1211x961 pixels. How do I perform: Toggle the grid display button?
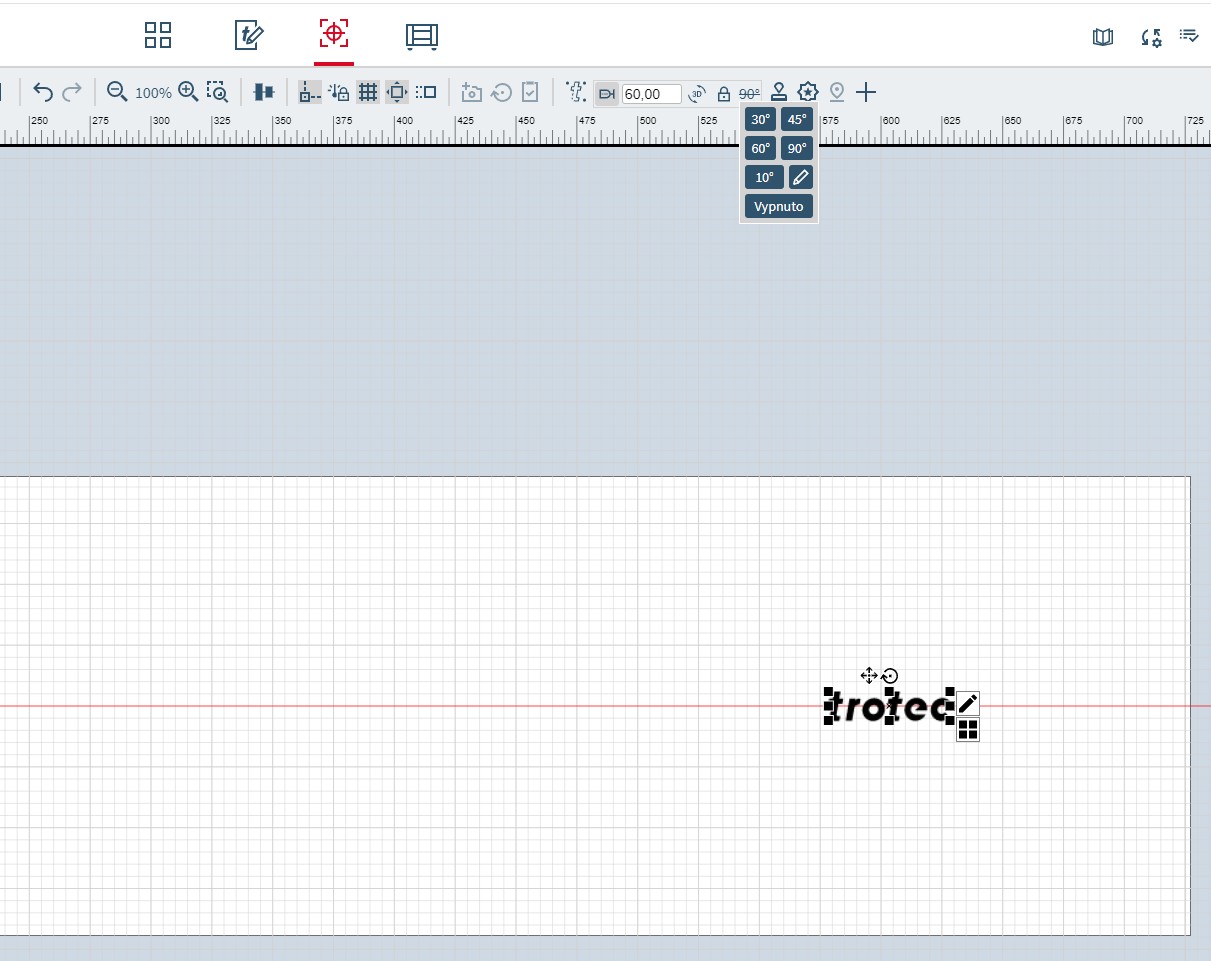[368, 93]
